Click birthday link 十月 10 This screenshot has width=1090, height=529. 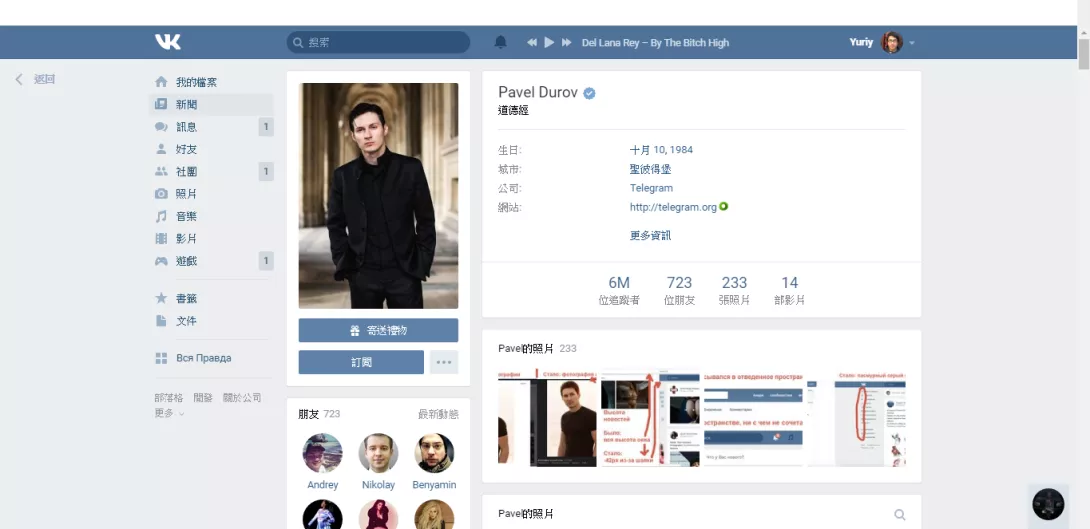(x=639, y=149)
